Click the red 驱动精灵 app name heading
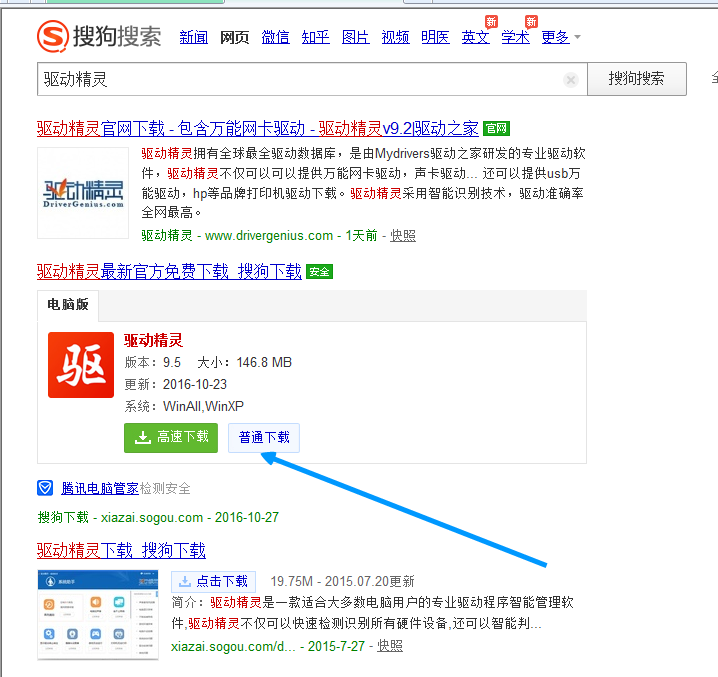This screenshot has width=718, height=677. coord(153,340)
